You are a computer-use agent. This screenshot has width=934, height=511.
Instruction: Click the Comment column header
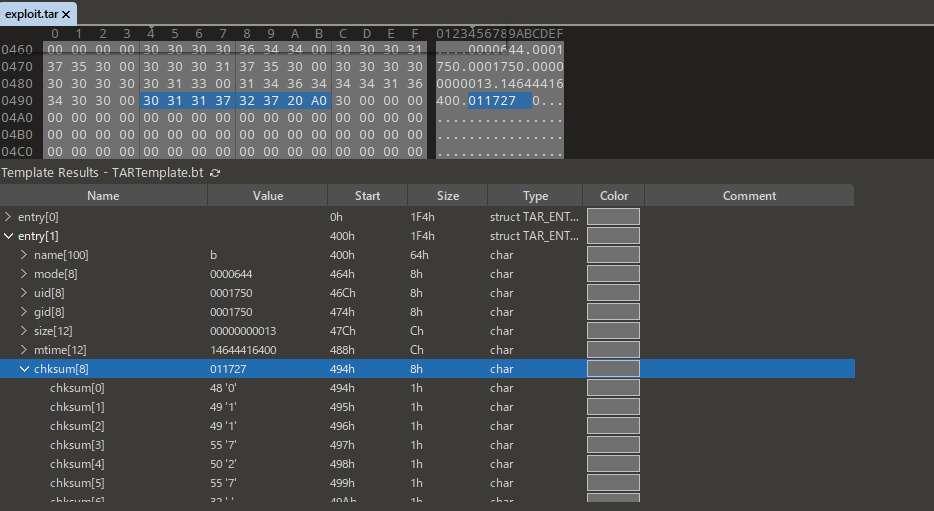pyautogui.click(x=749, y=196)
